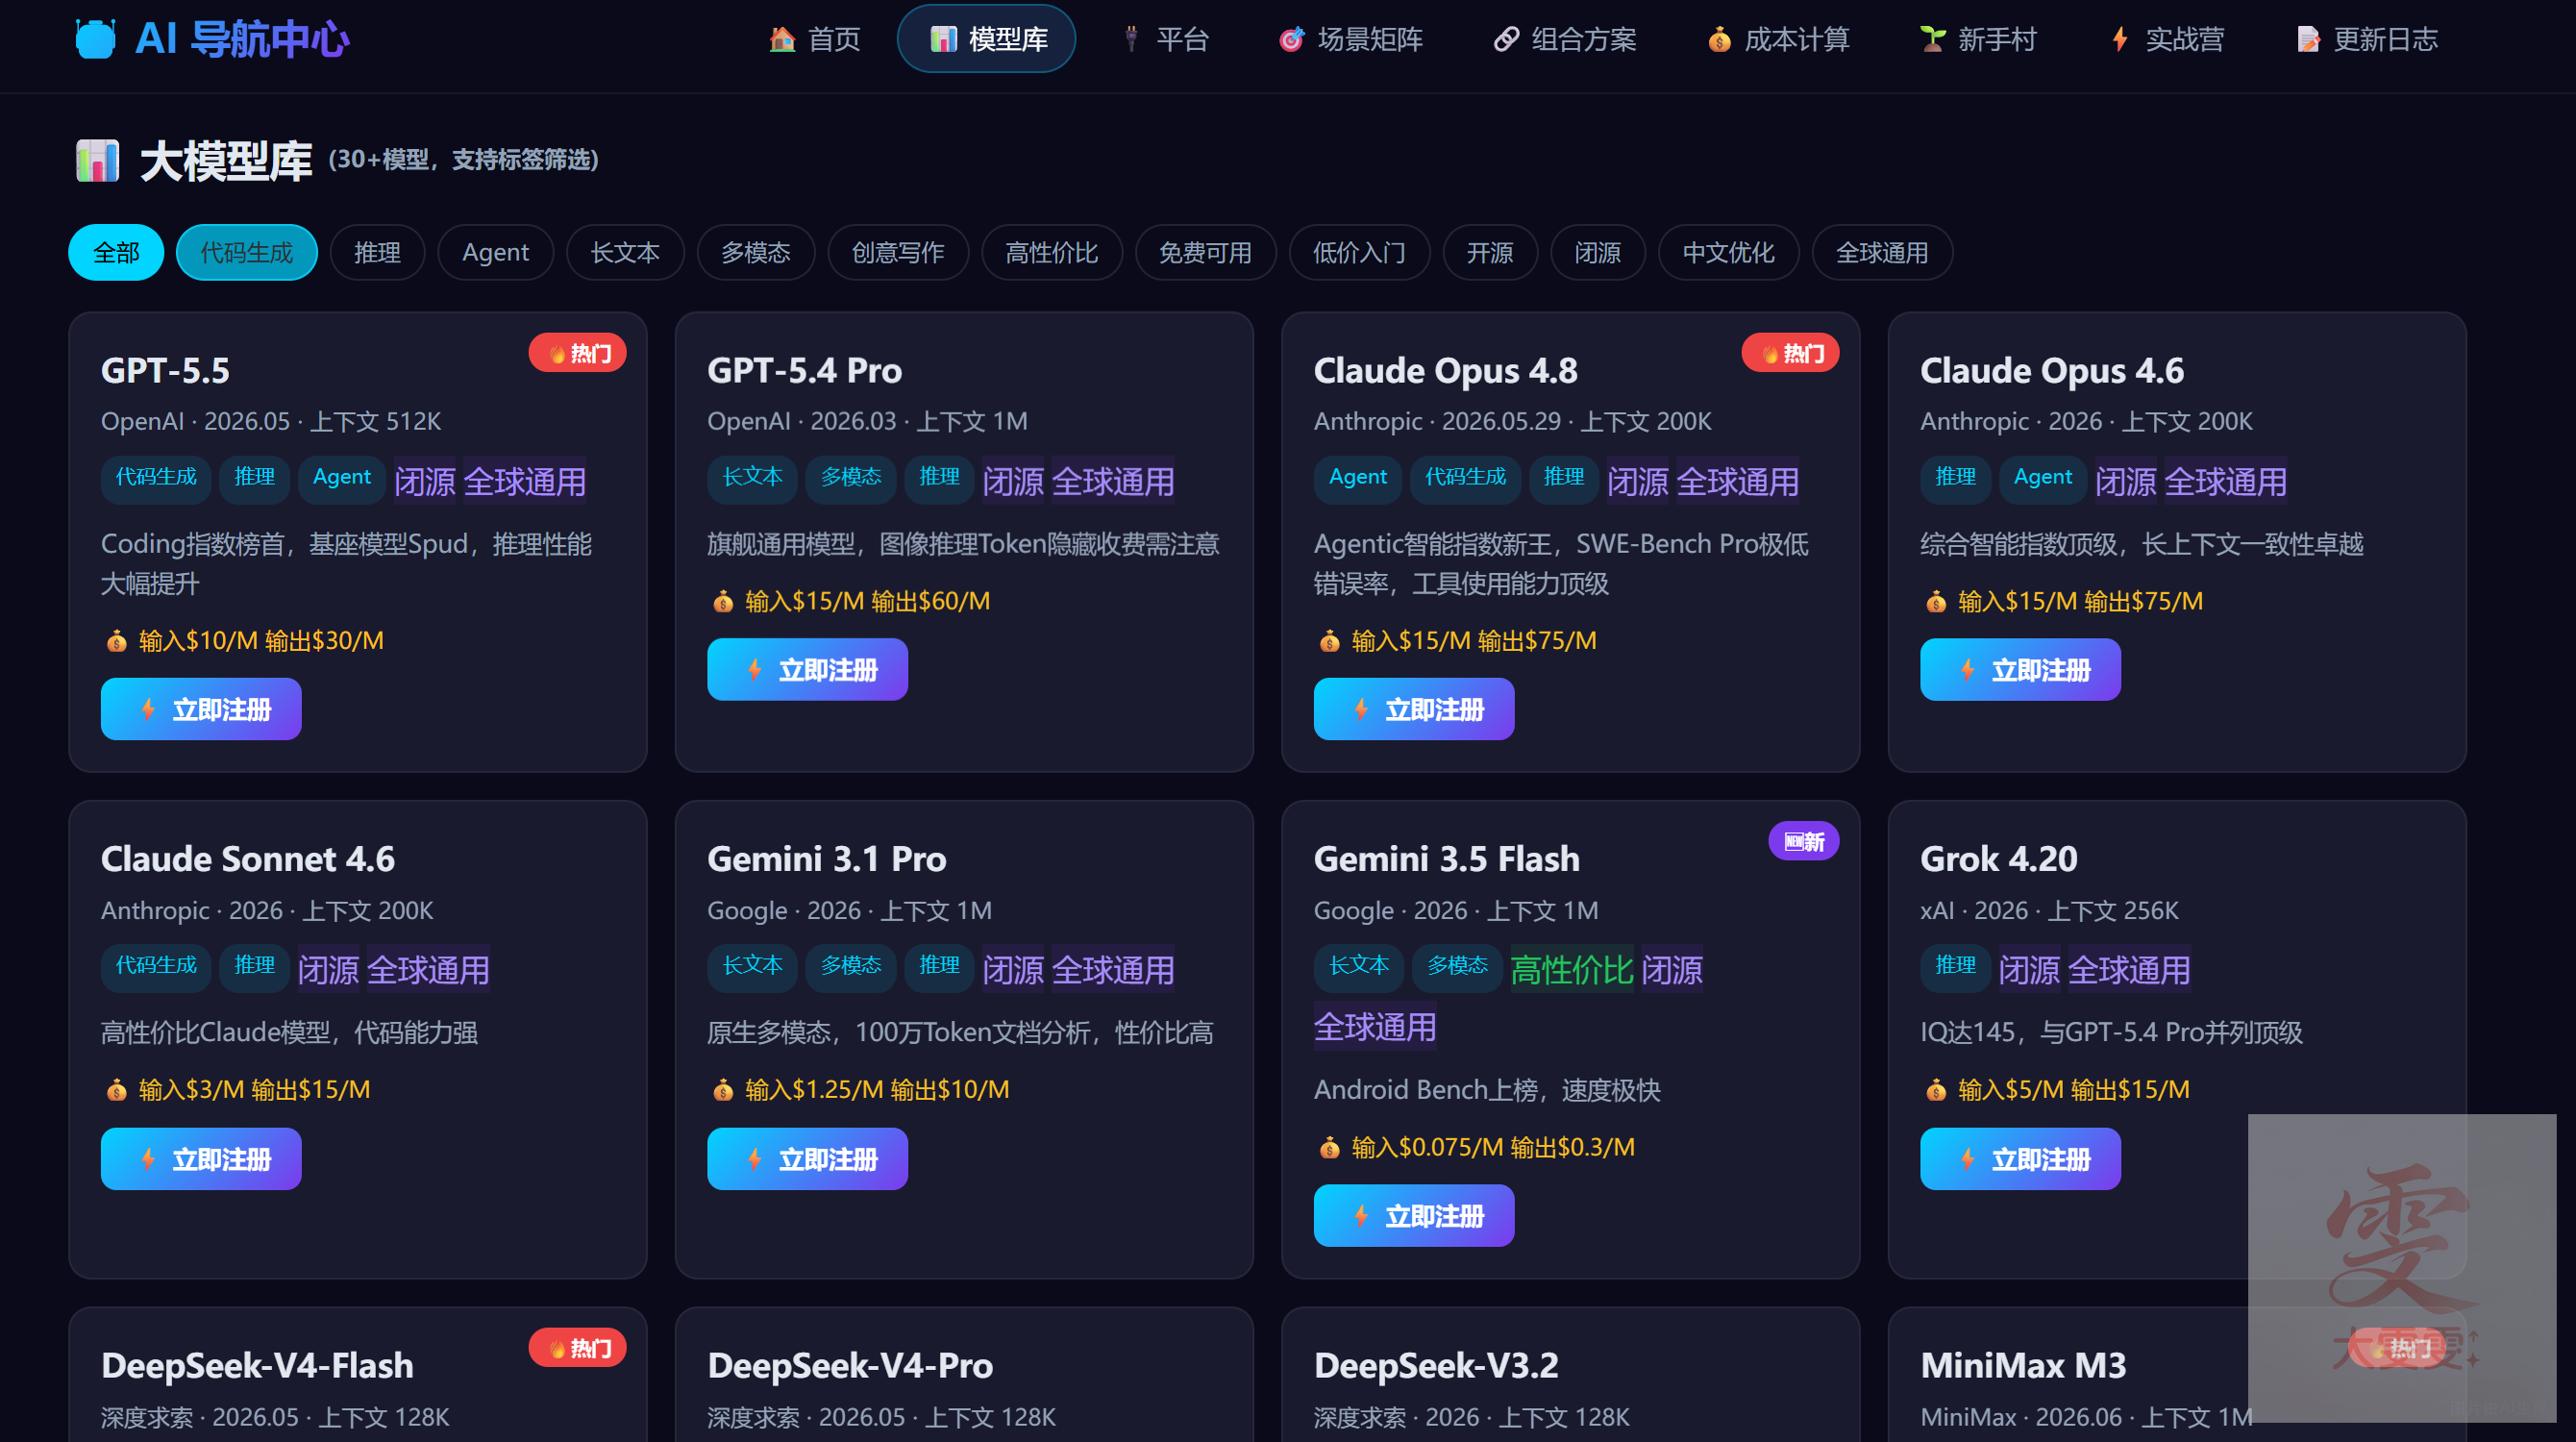Click the money bag icon on GPT-5.5 price
This screenshot has height=1442, width=2576.
coord(117,641)
